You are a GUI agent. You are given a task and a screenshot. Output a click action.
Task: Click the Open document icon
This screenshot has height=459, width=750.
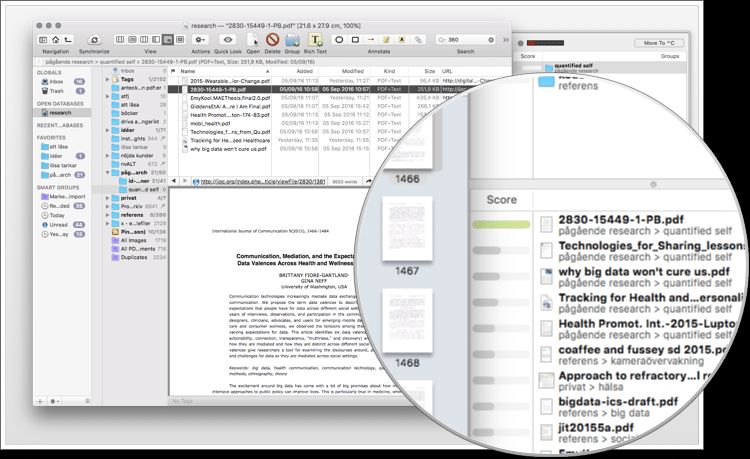click(x=252, y=39)
